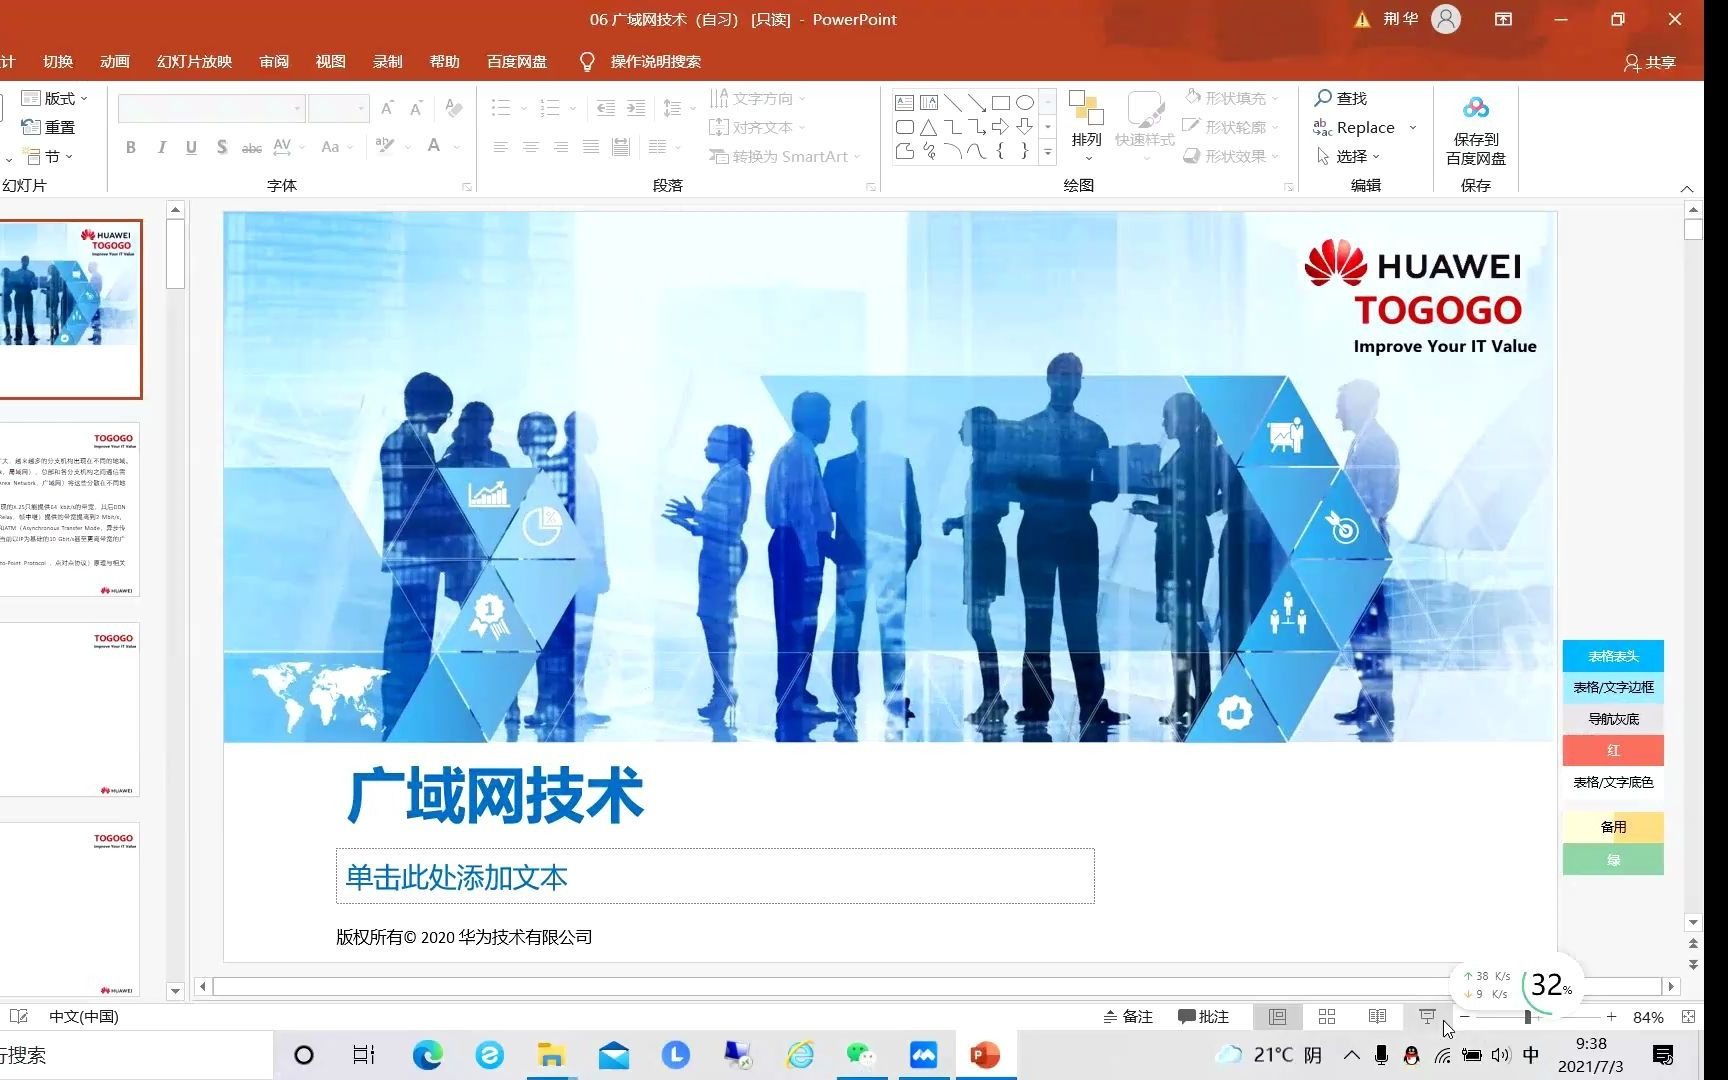
Task: Open the Slide Show (幻灯片放映) tab
Action: (x=194, y=61)
